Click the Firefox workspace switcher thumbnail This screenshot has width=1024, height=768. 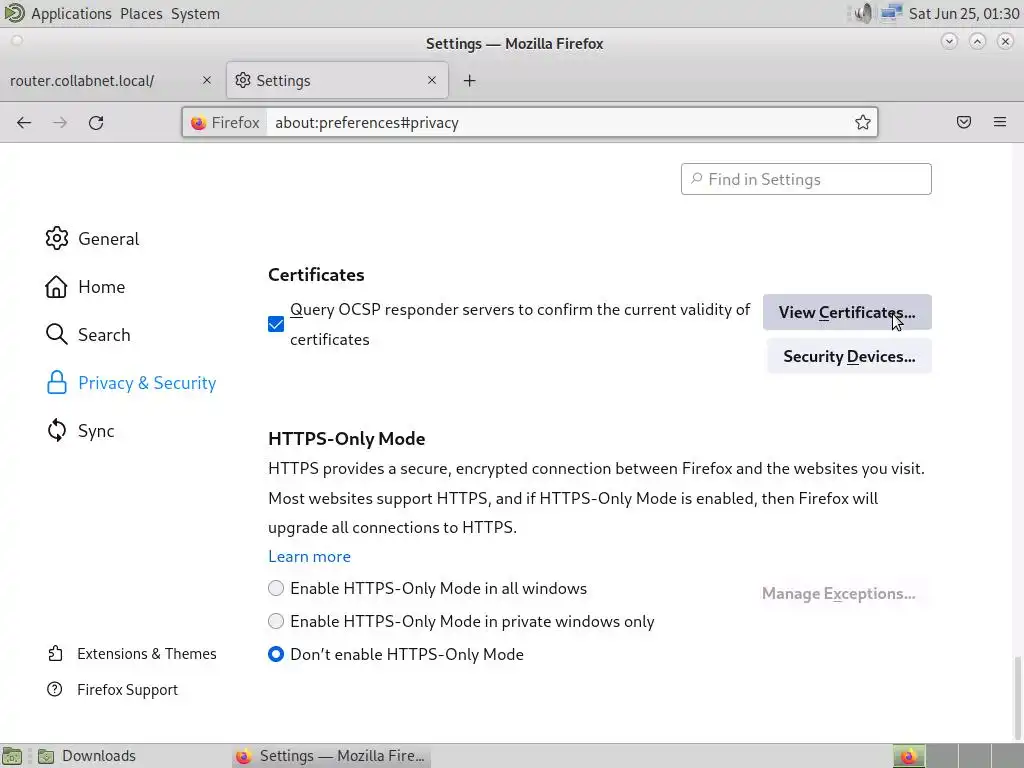909,756
